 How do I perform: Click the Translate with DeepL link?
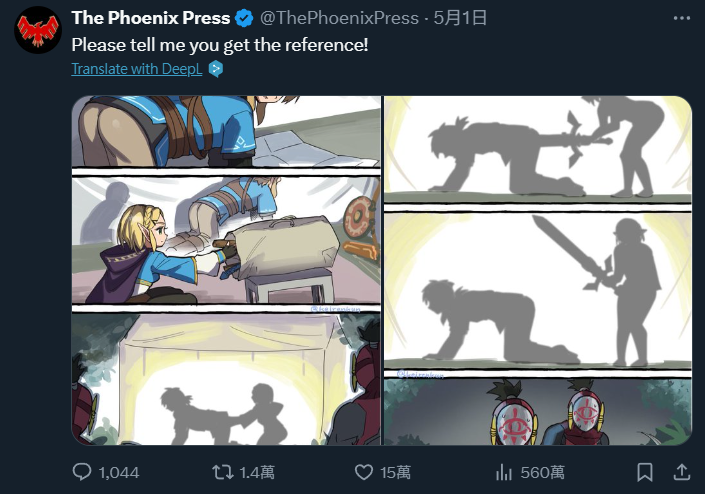[137, 69]
